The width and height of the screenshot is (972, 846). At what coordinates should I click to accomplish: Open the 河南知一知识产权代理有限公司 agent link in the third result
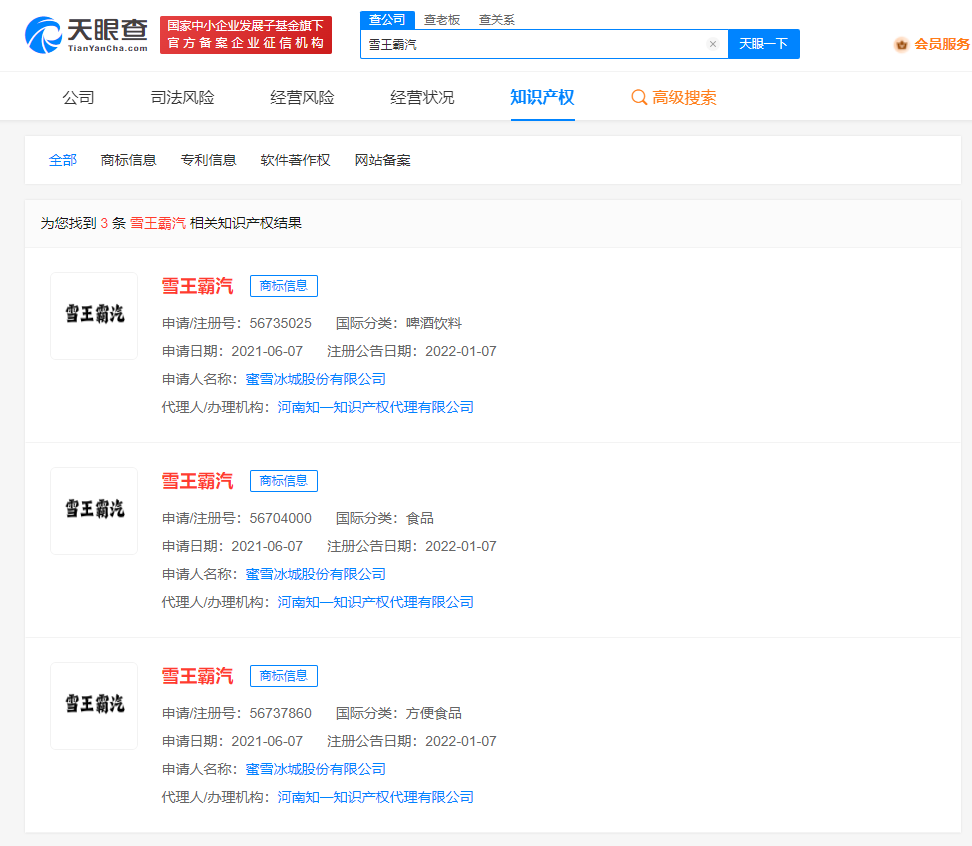[x=375, y=797]
